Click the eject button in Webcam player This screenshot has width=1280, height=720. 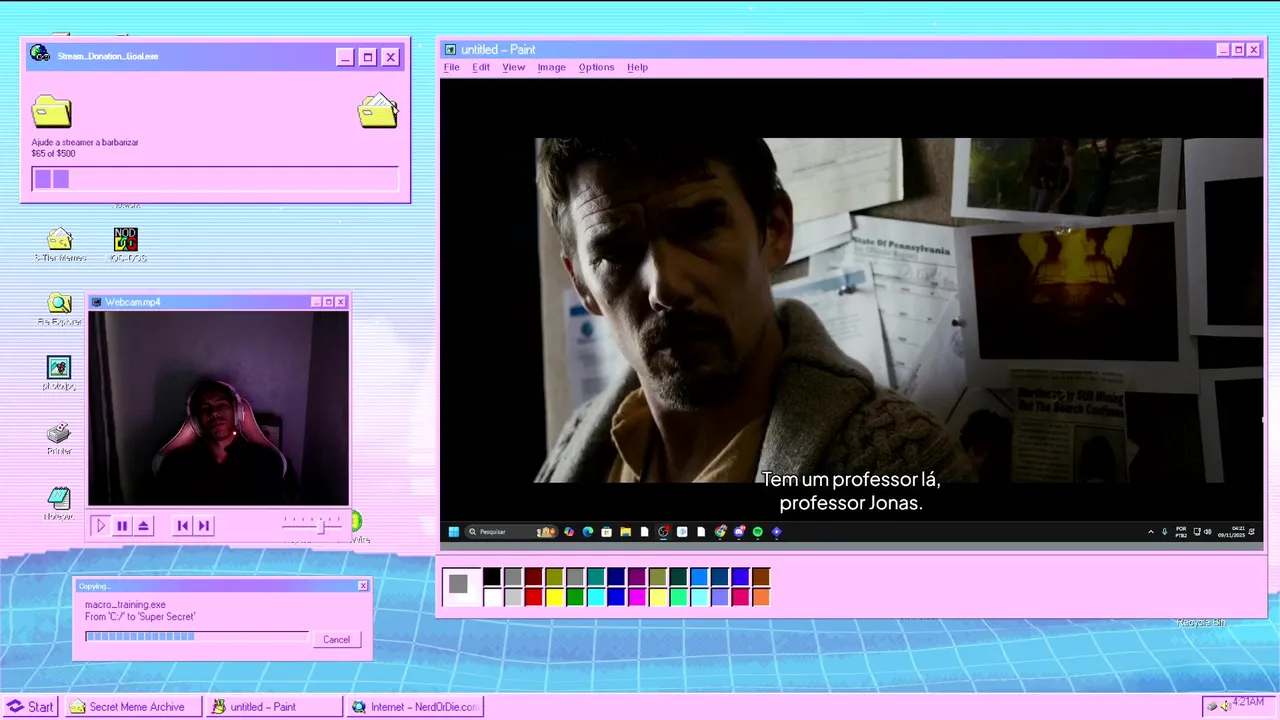(144, 525)
